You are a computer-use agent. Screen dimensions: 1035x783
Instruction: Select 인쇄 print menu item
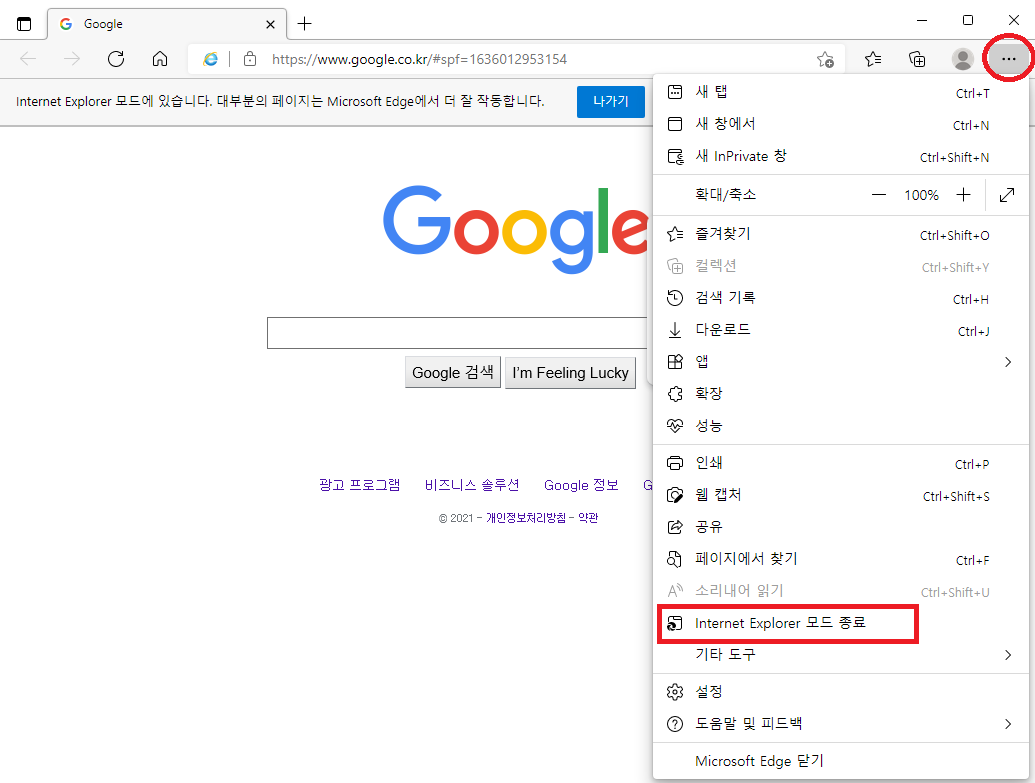tap(840, 463)
